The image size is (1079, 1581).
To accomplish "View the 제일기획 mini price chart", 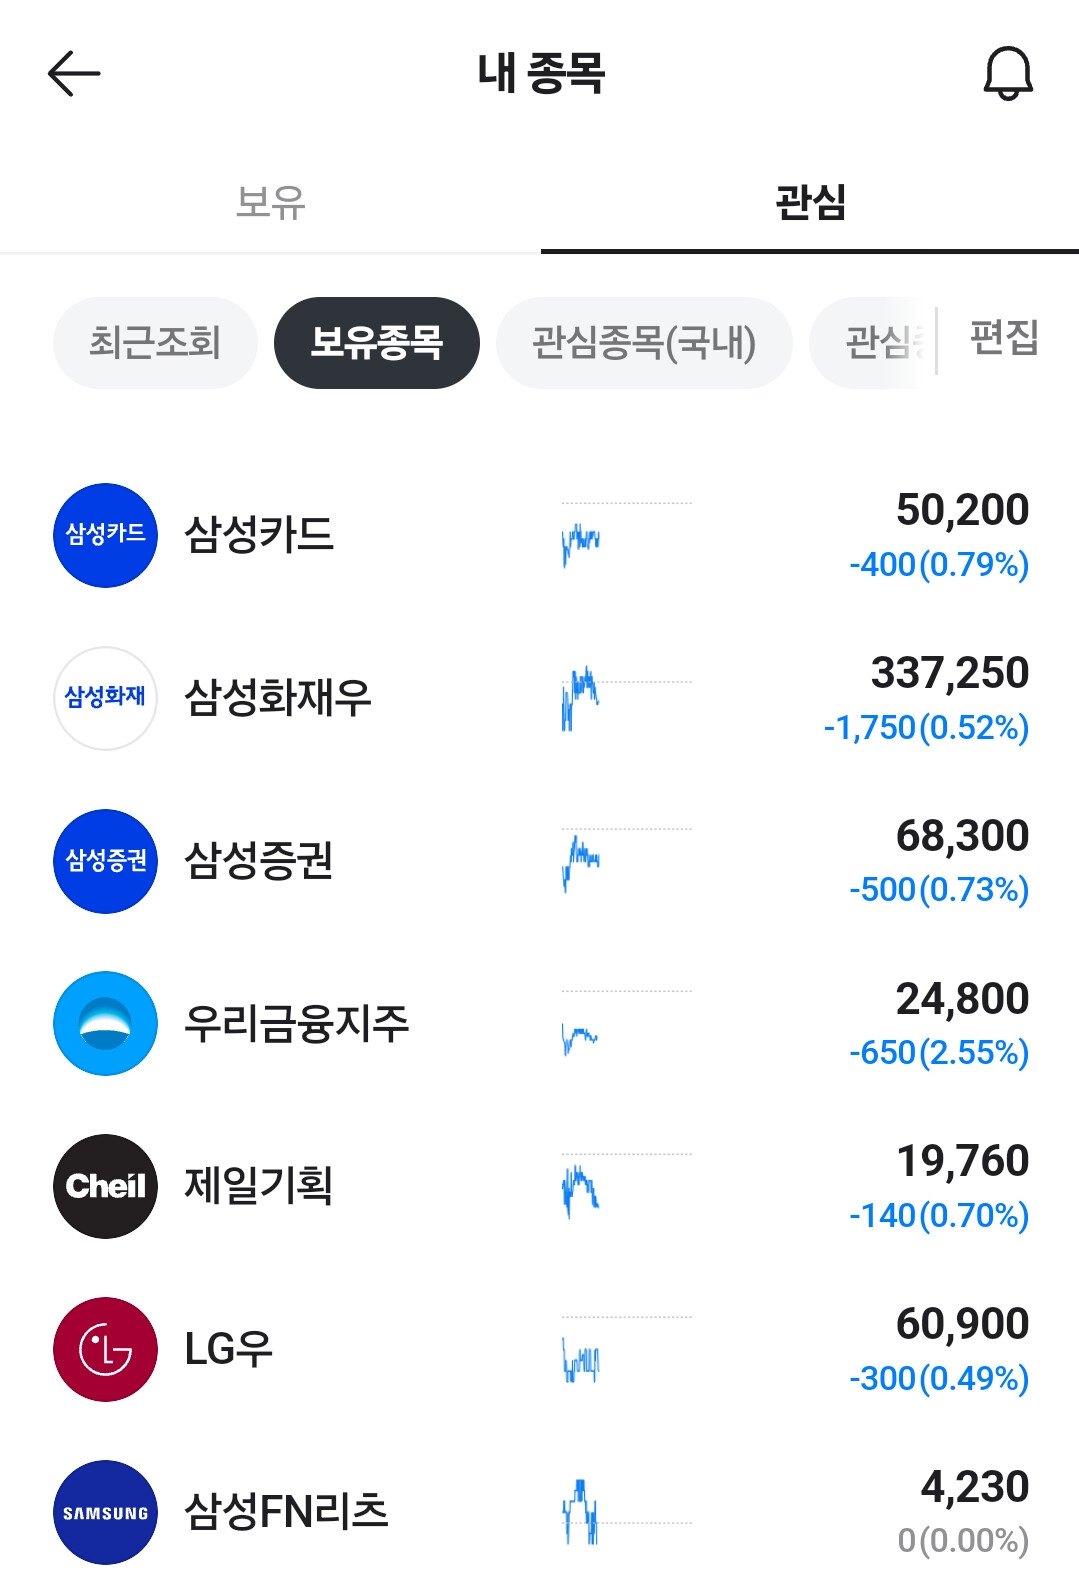I will 626,1186.
